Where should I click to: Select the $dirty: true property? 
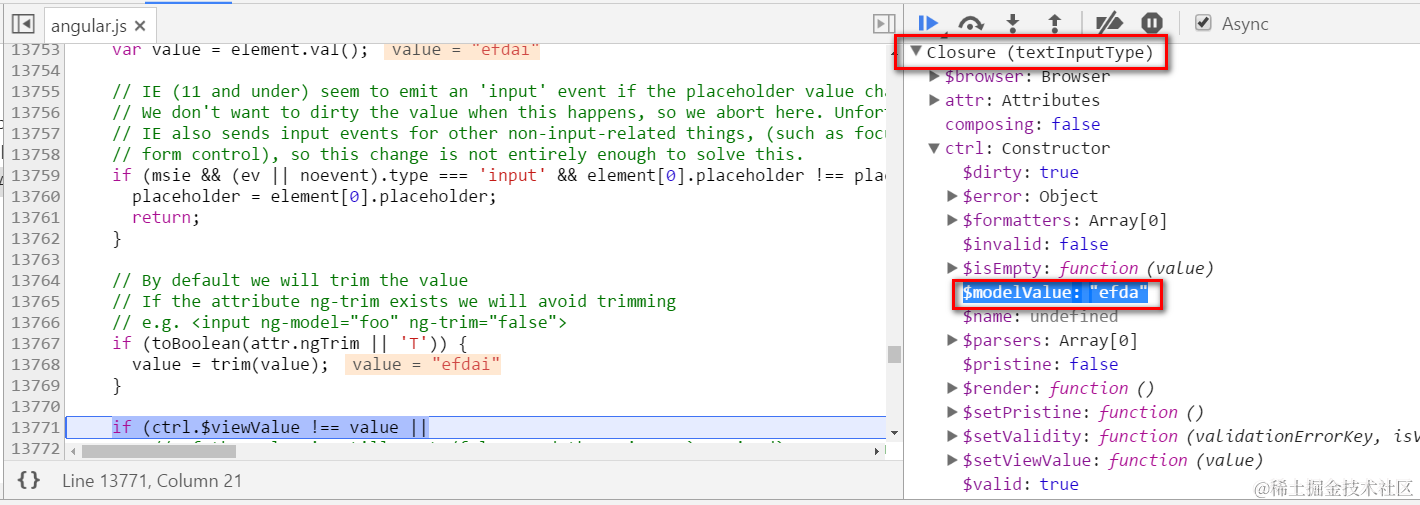(1020, 172)
